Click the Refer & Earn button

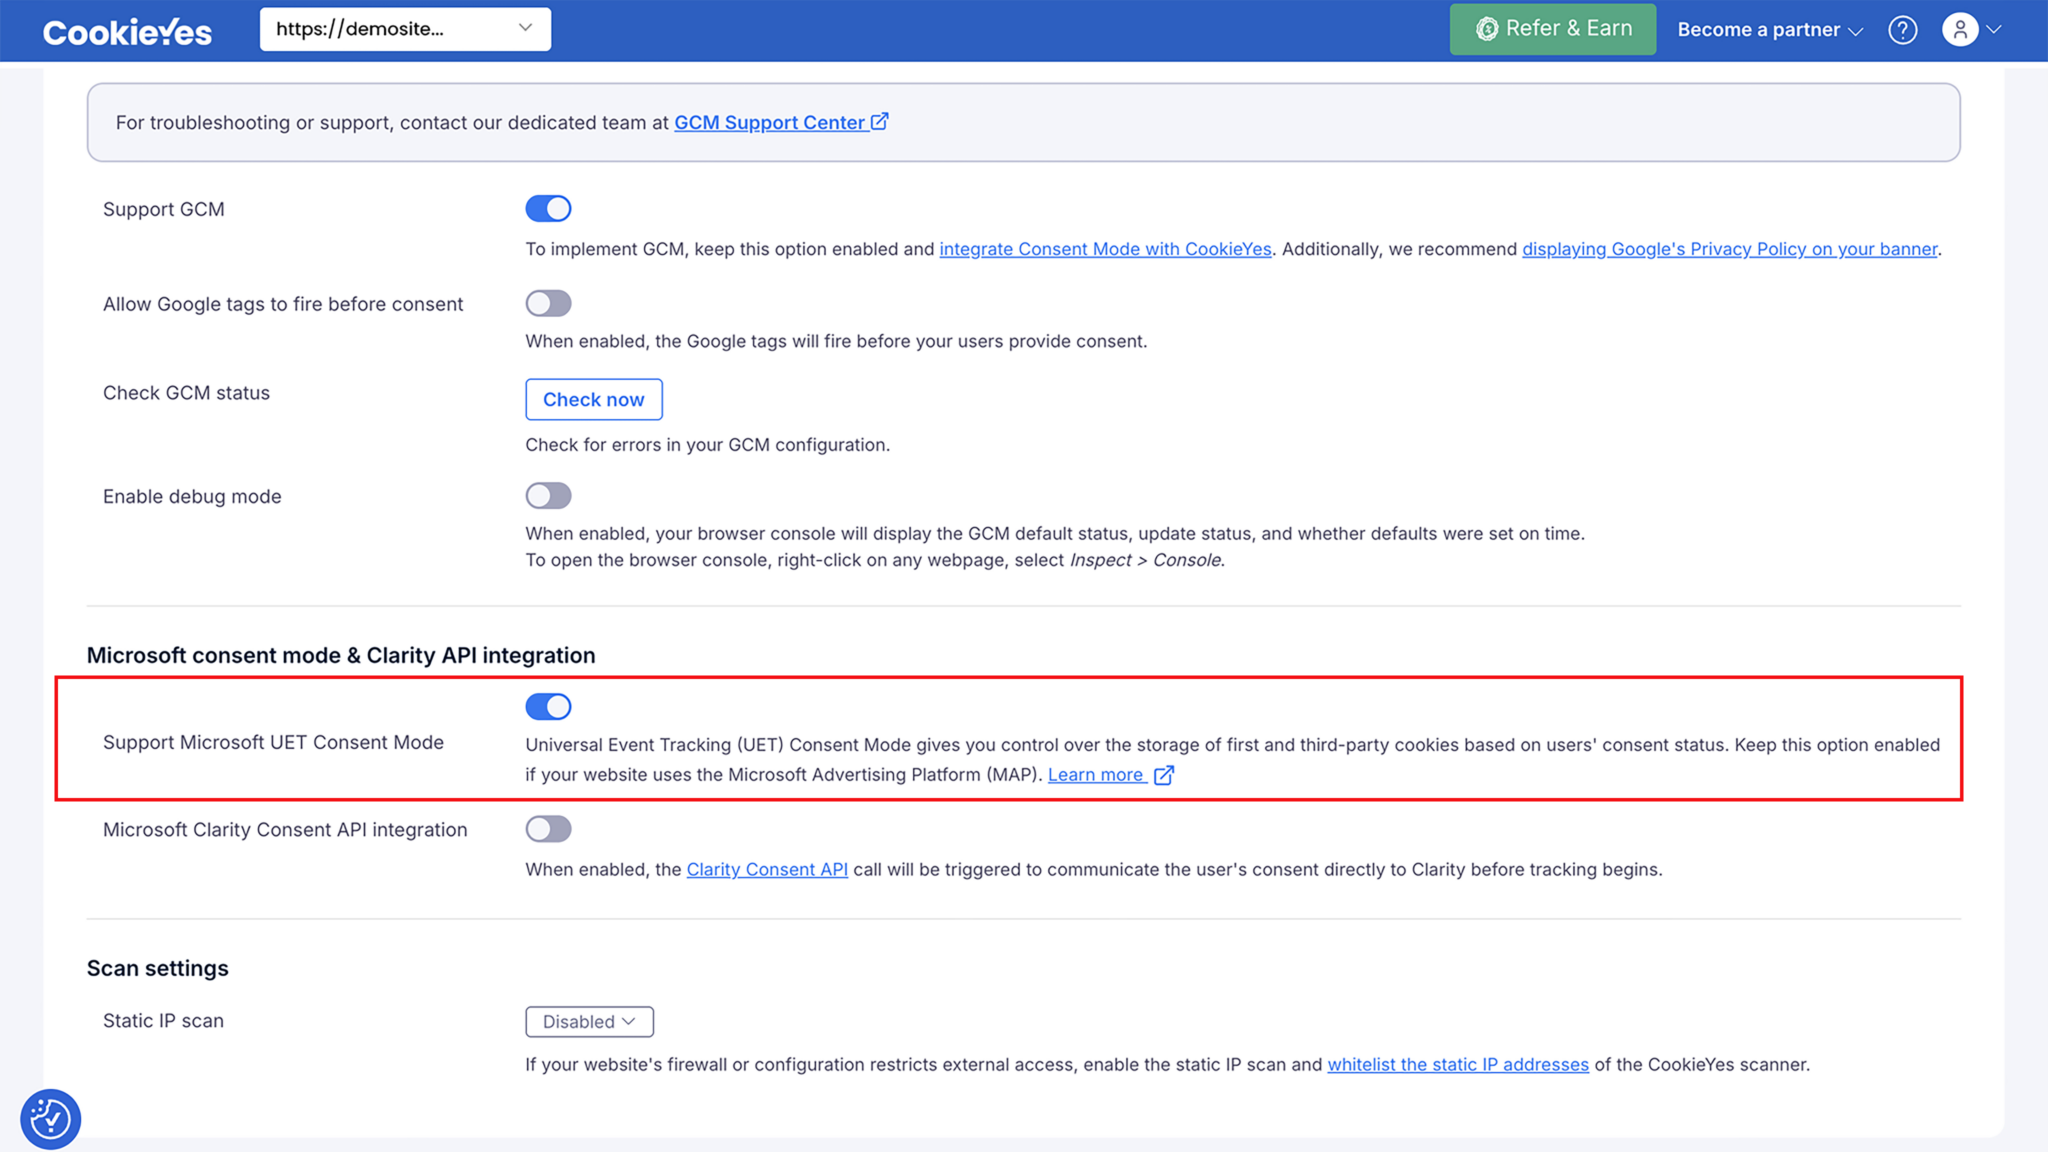pyautogui.click(x=1552, y=28)
